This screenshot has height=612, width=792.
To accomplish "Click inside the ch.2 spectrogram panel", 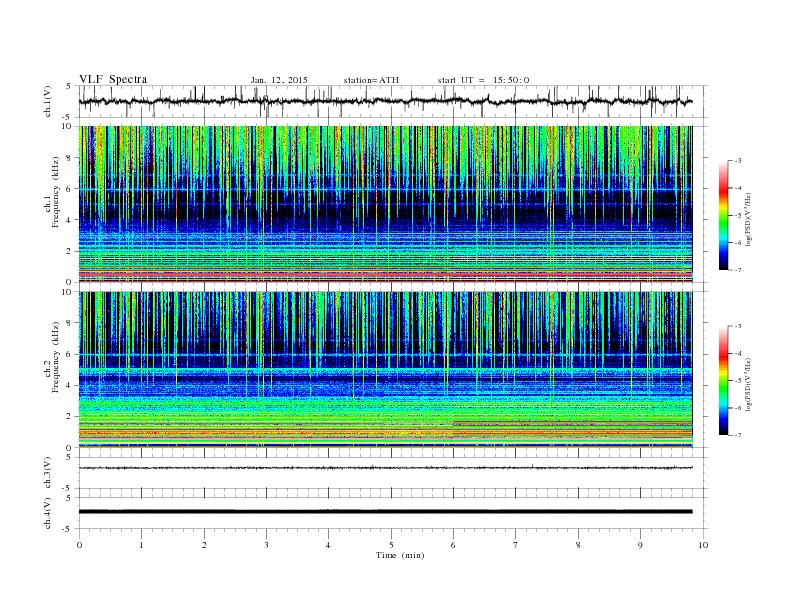I will click(x=385, y=370).
